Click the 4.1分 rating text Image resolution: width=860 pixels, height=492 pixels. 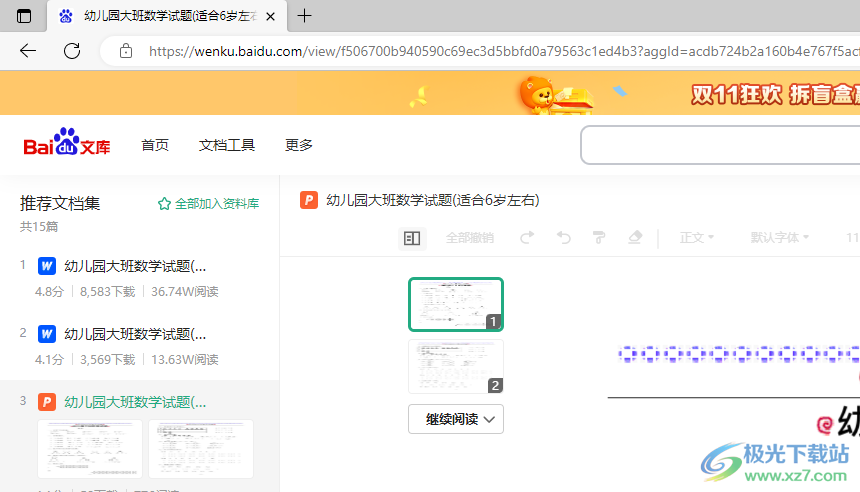click(x=49, y=359)
